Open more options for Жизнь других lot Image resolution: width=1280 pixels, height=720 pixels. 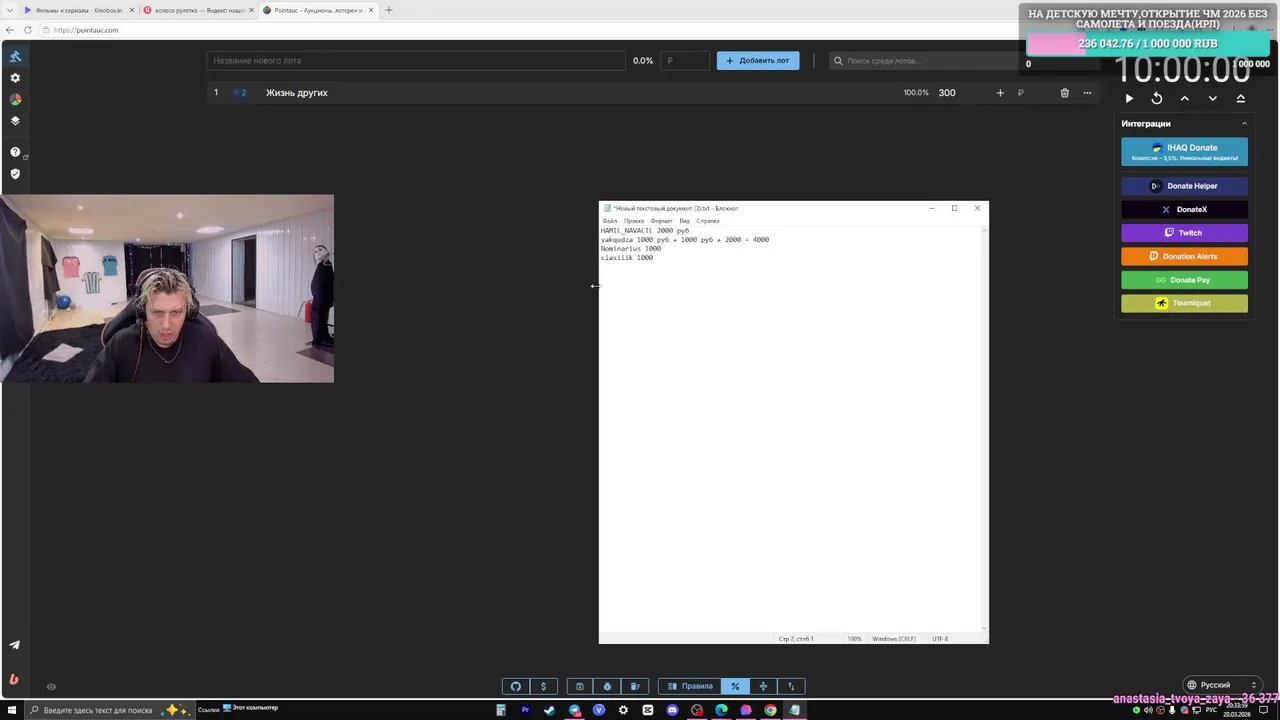[x=1087, y=93]
